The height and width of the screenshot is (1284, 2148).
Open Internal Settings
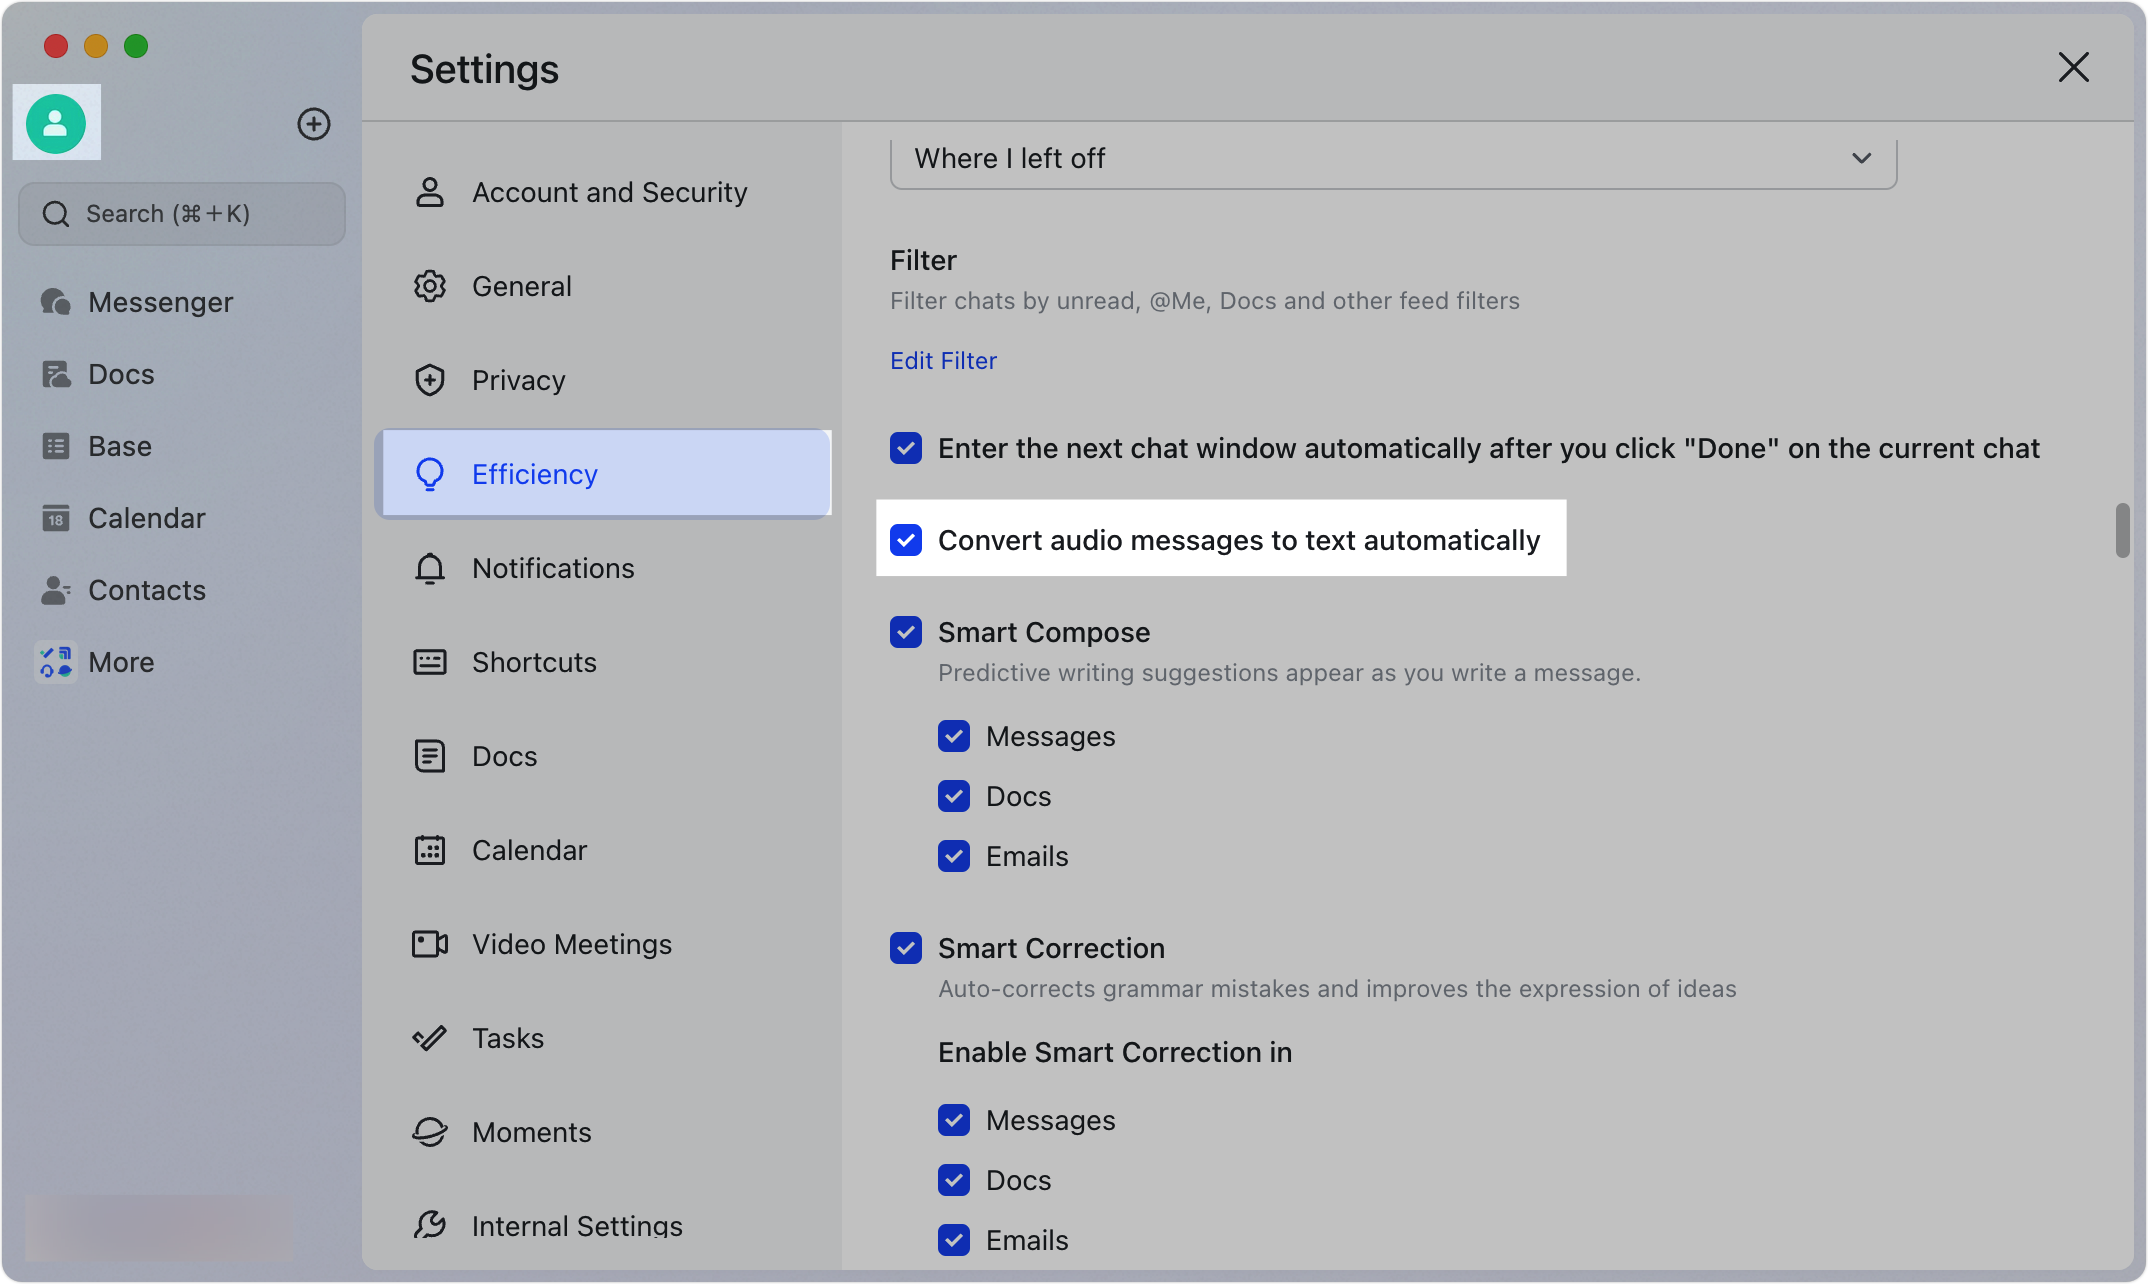click(x=603, y=1226)
